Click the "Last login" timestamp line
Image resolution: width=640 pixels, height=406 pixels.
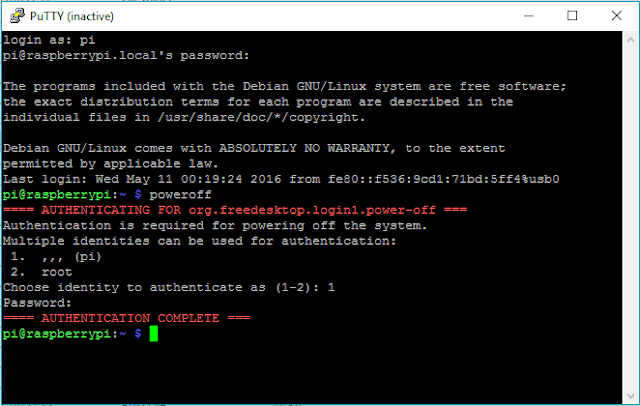point(280,179)
